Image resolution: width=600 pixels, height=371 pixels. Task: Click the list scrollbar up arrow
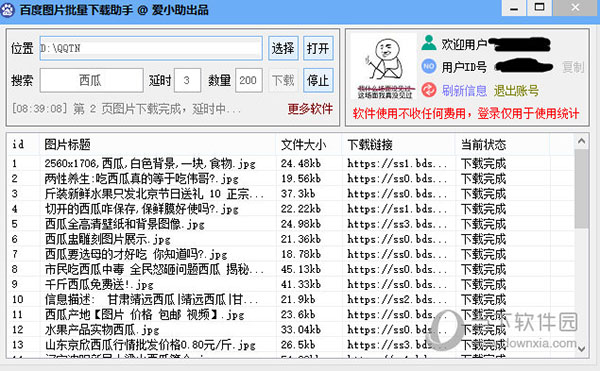pyautogui.click(x=582, y=142)
